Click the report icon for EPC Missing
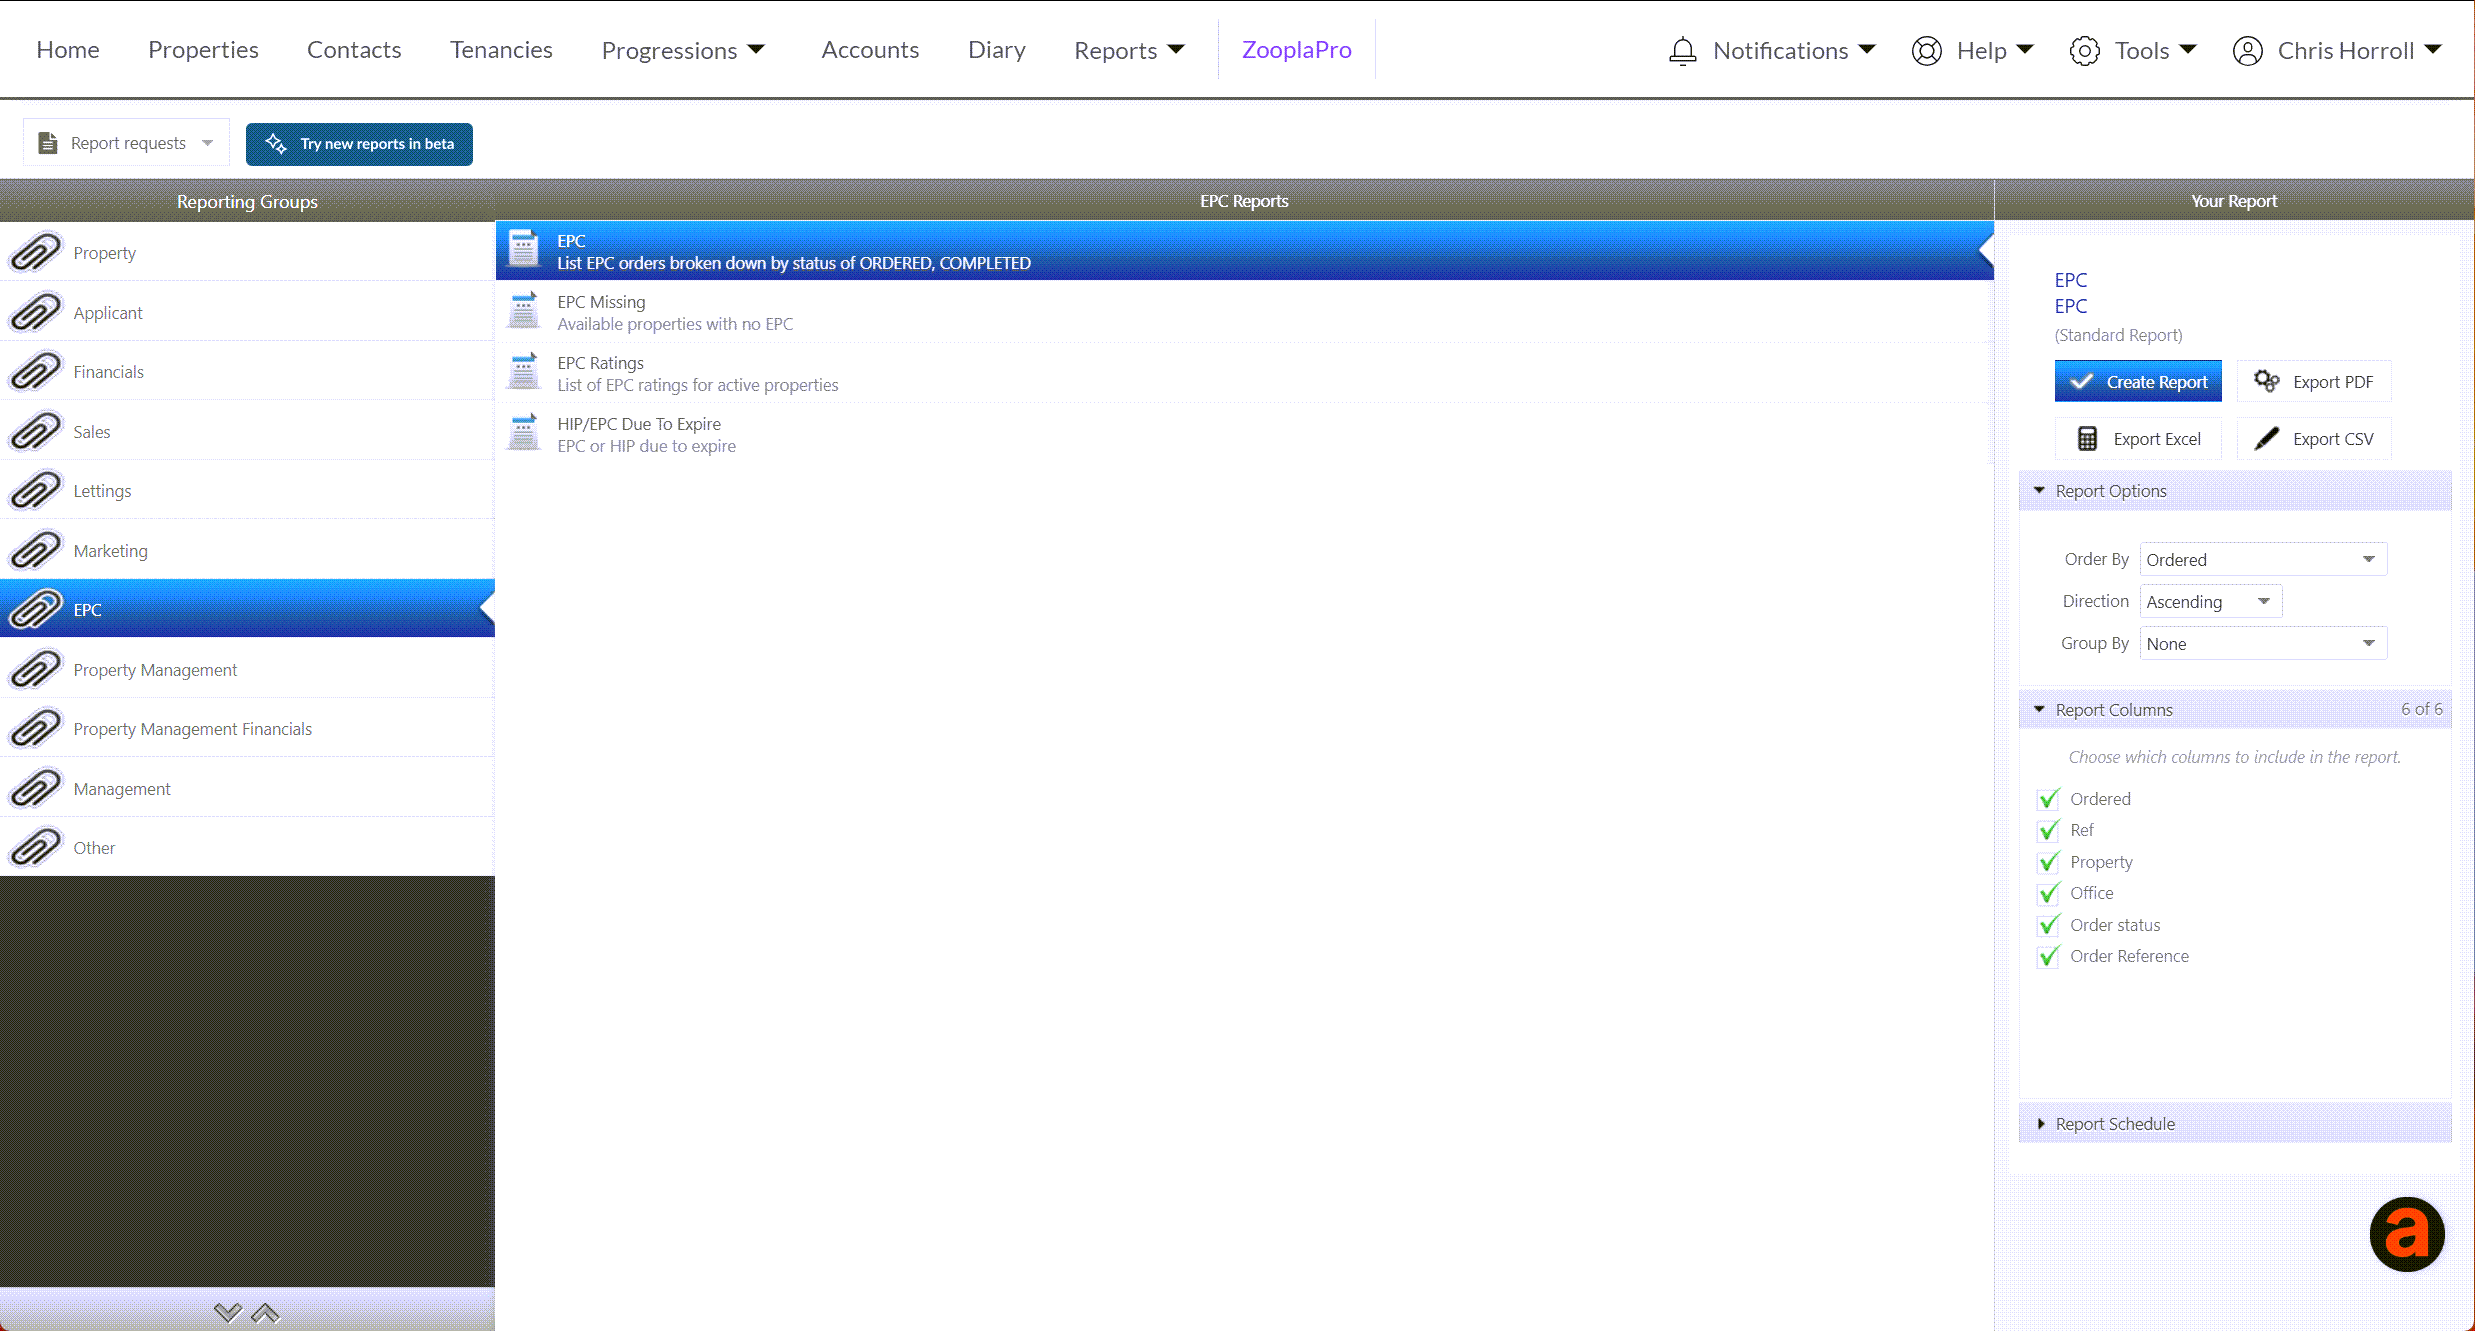This screenshot has height=1331, width=2475. pyautogui.click(x=523, y=311)
